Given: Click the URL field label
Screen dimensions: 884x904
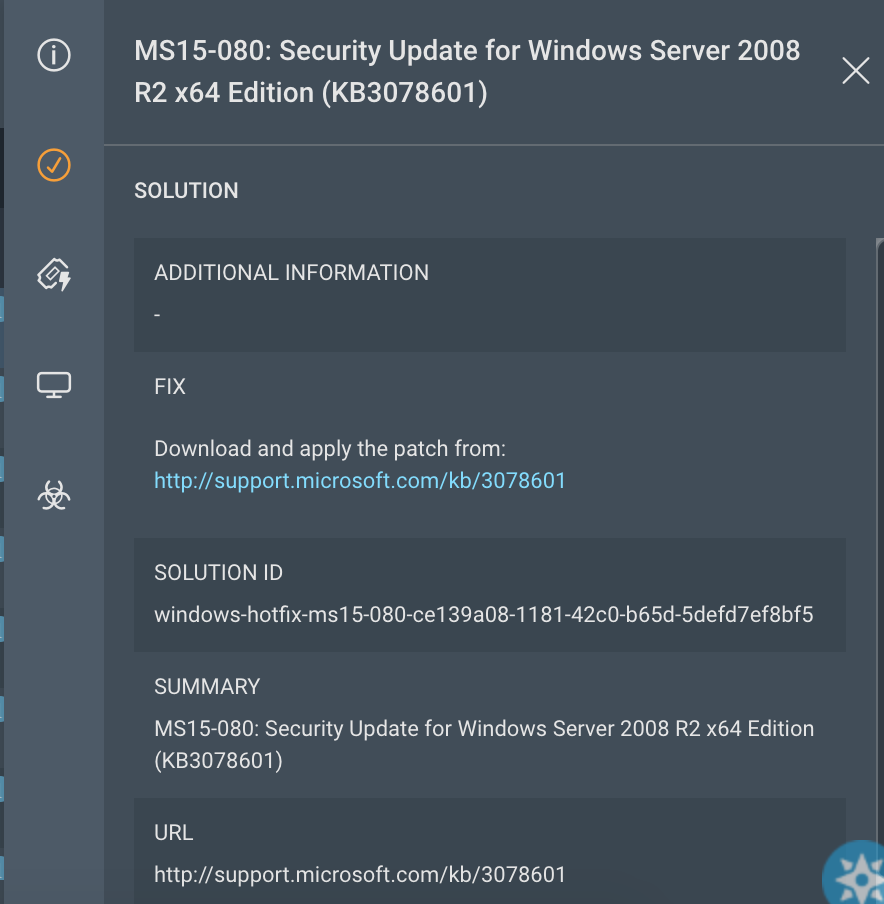Looking at the screenshot, I should (173, 833).
